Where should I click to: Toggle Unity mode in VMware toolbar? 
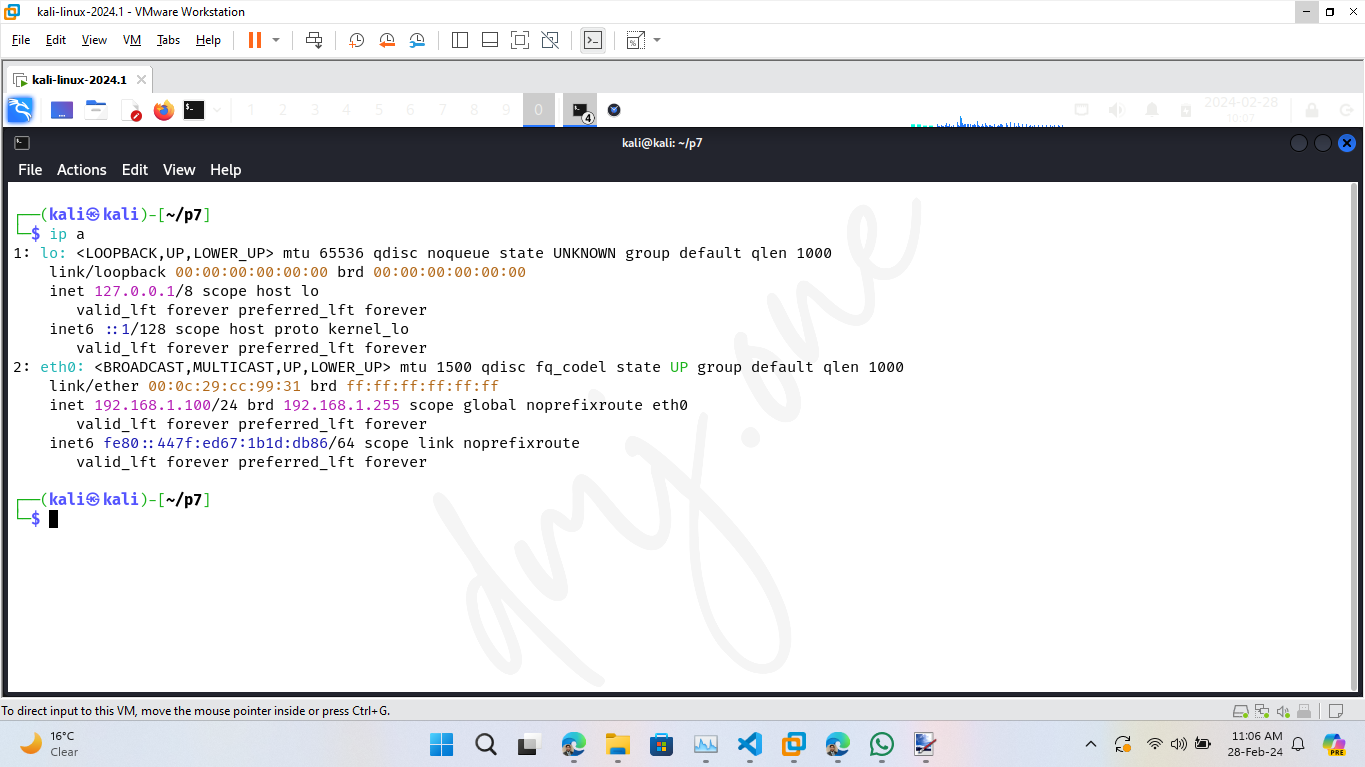(x=550, y=40)
